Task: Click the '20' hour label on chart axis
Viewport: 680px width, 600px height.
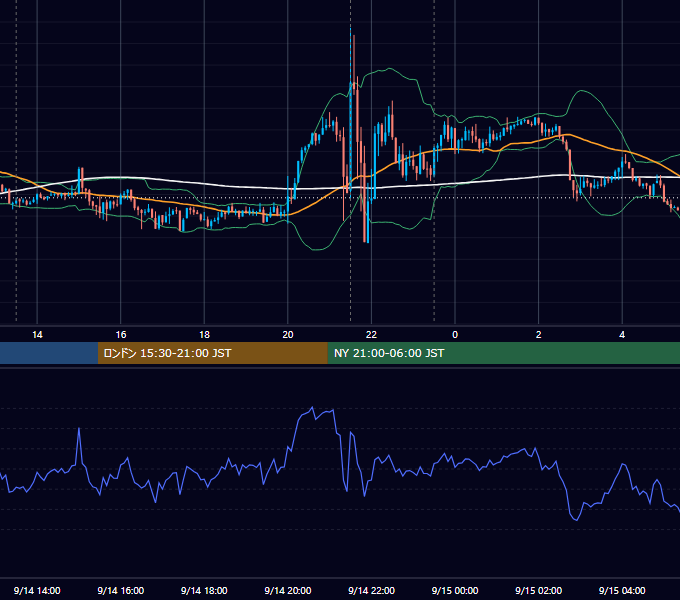Action: pyautogui.click(x=288, y=335)
